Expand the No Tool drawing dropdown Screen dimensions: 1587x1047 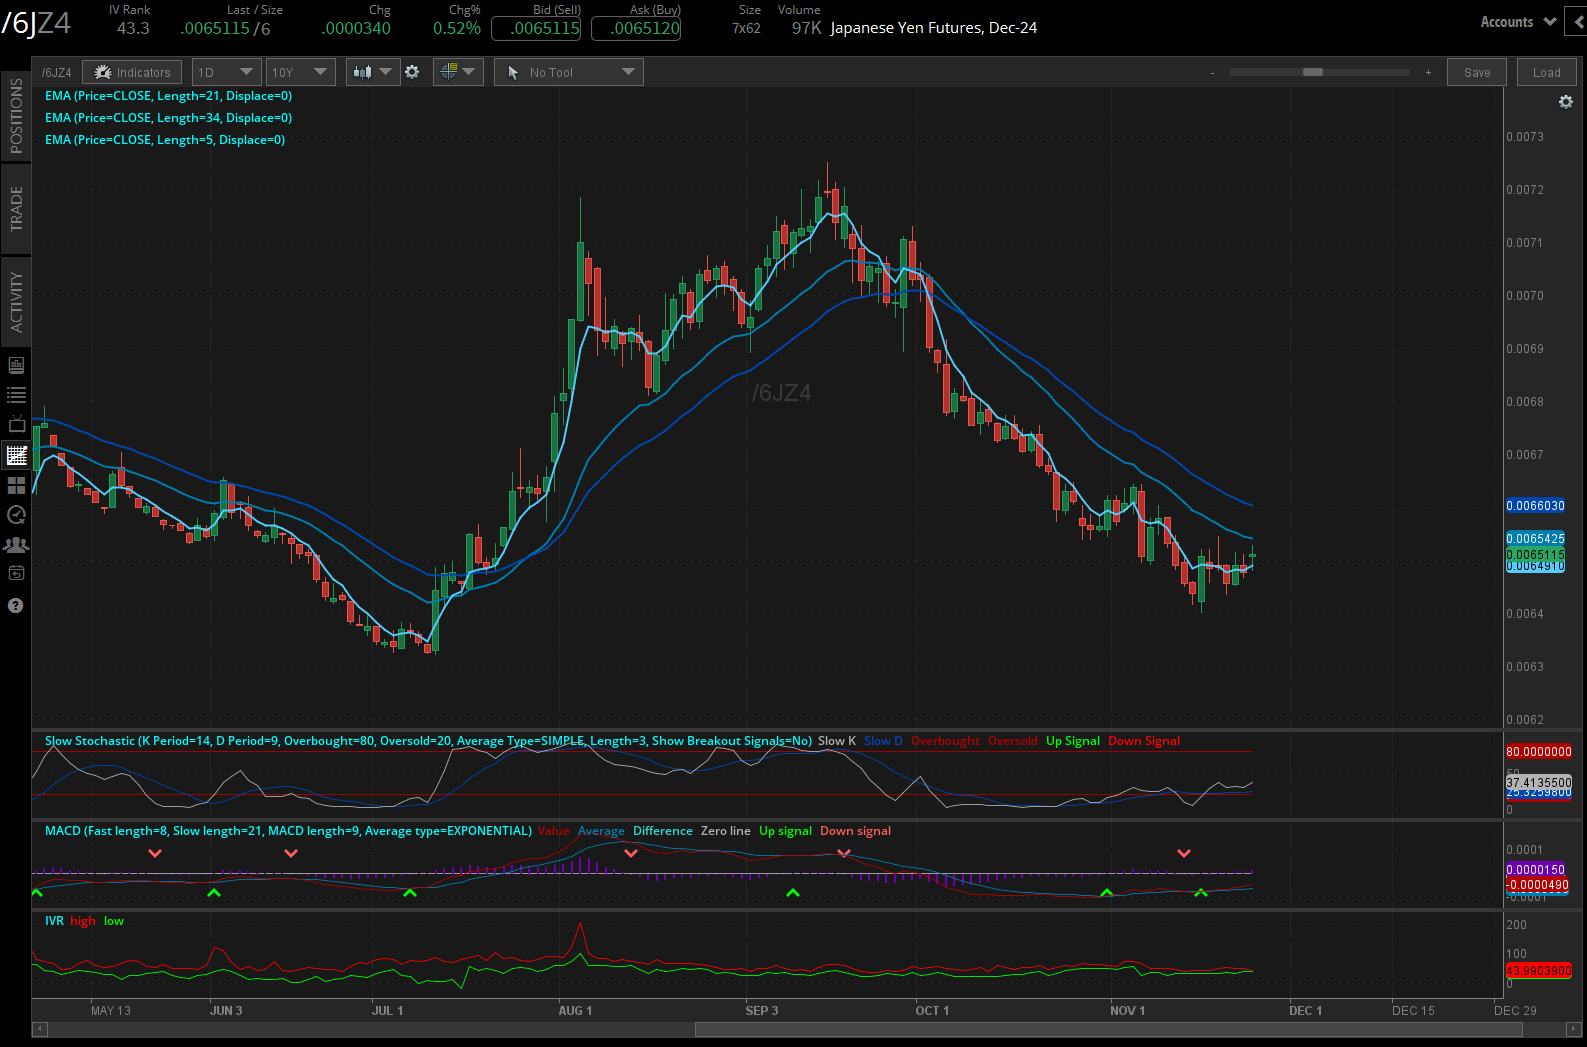[x=569, y=72]
